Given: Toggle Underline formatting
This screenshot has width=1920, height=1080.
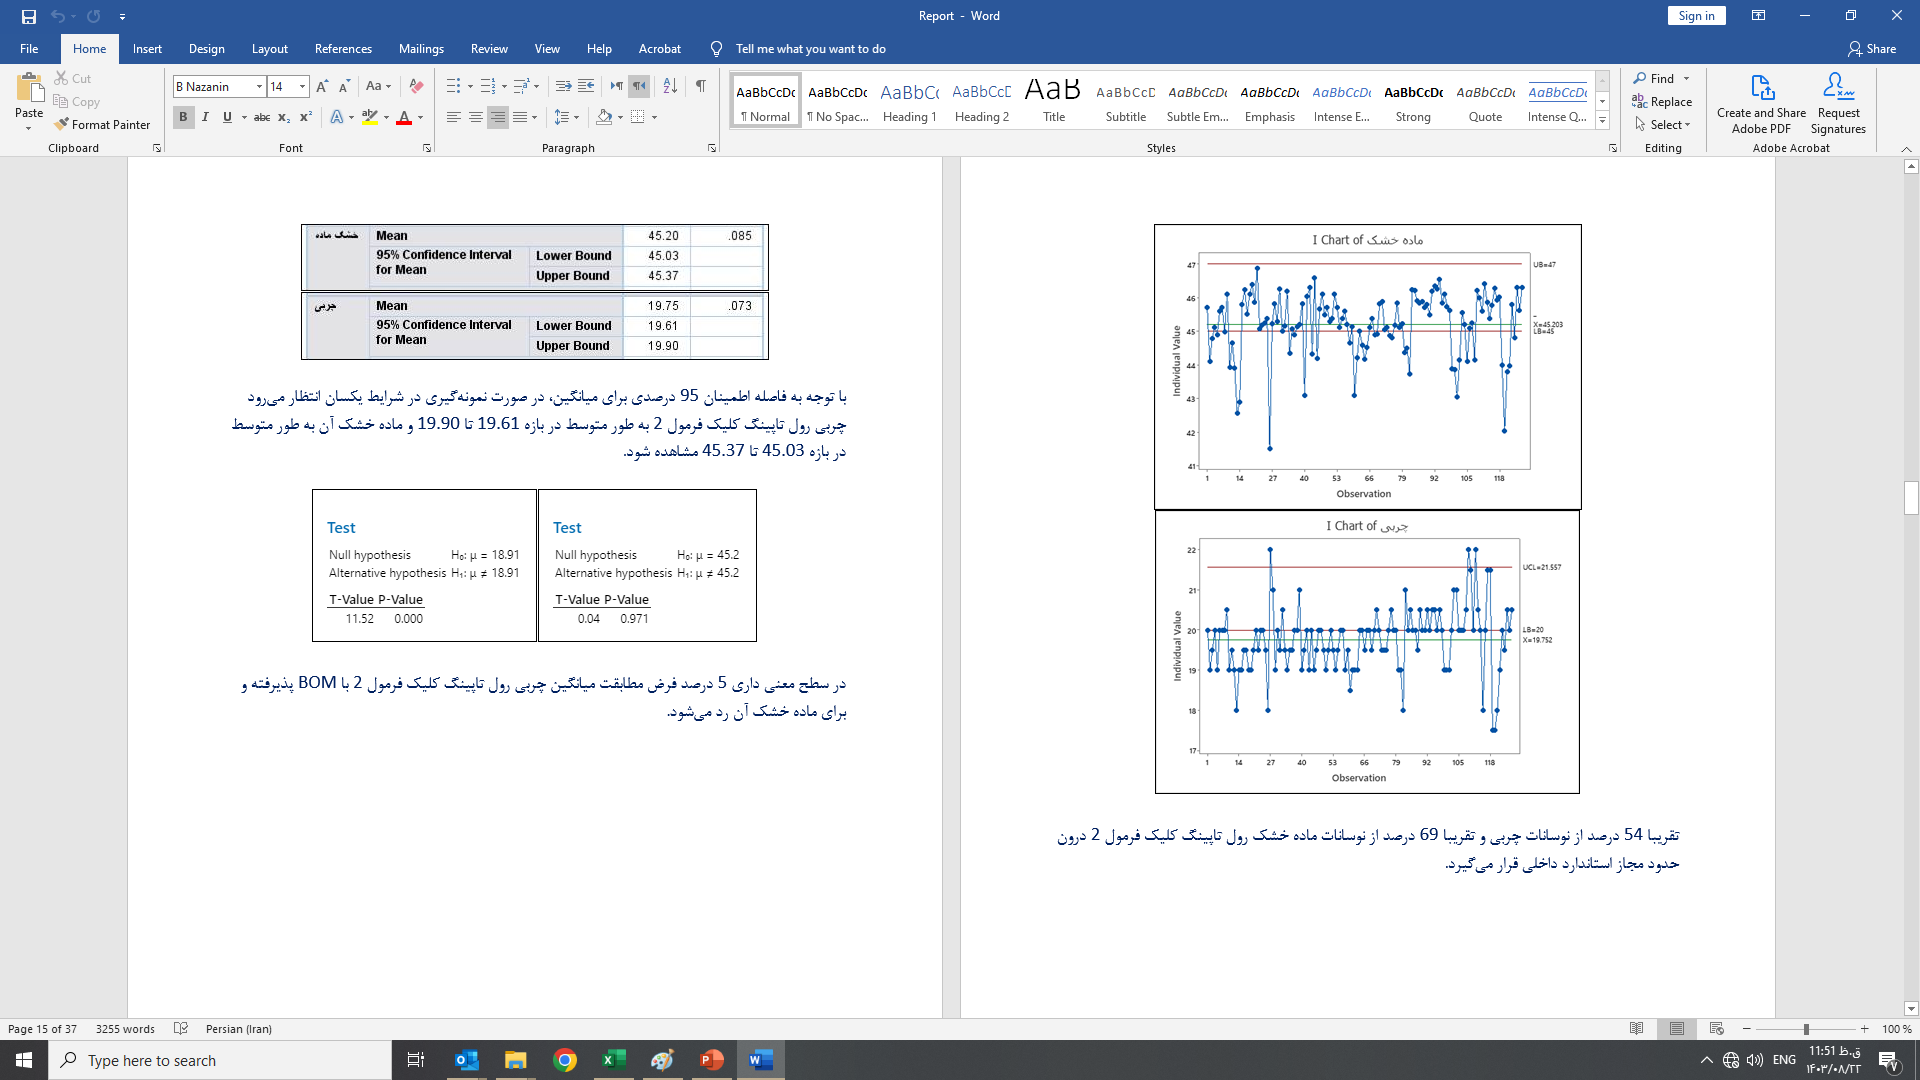Looking at the screenshot, I should click(x=227, y=118).
